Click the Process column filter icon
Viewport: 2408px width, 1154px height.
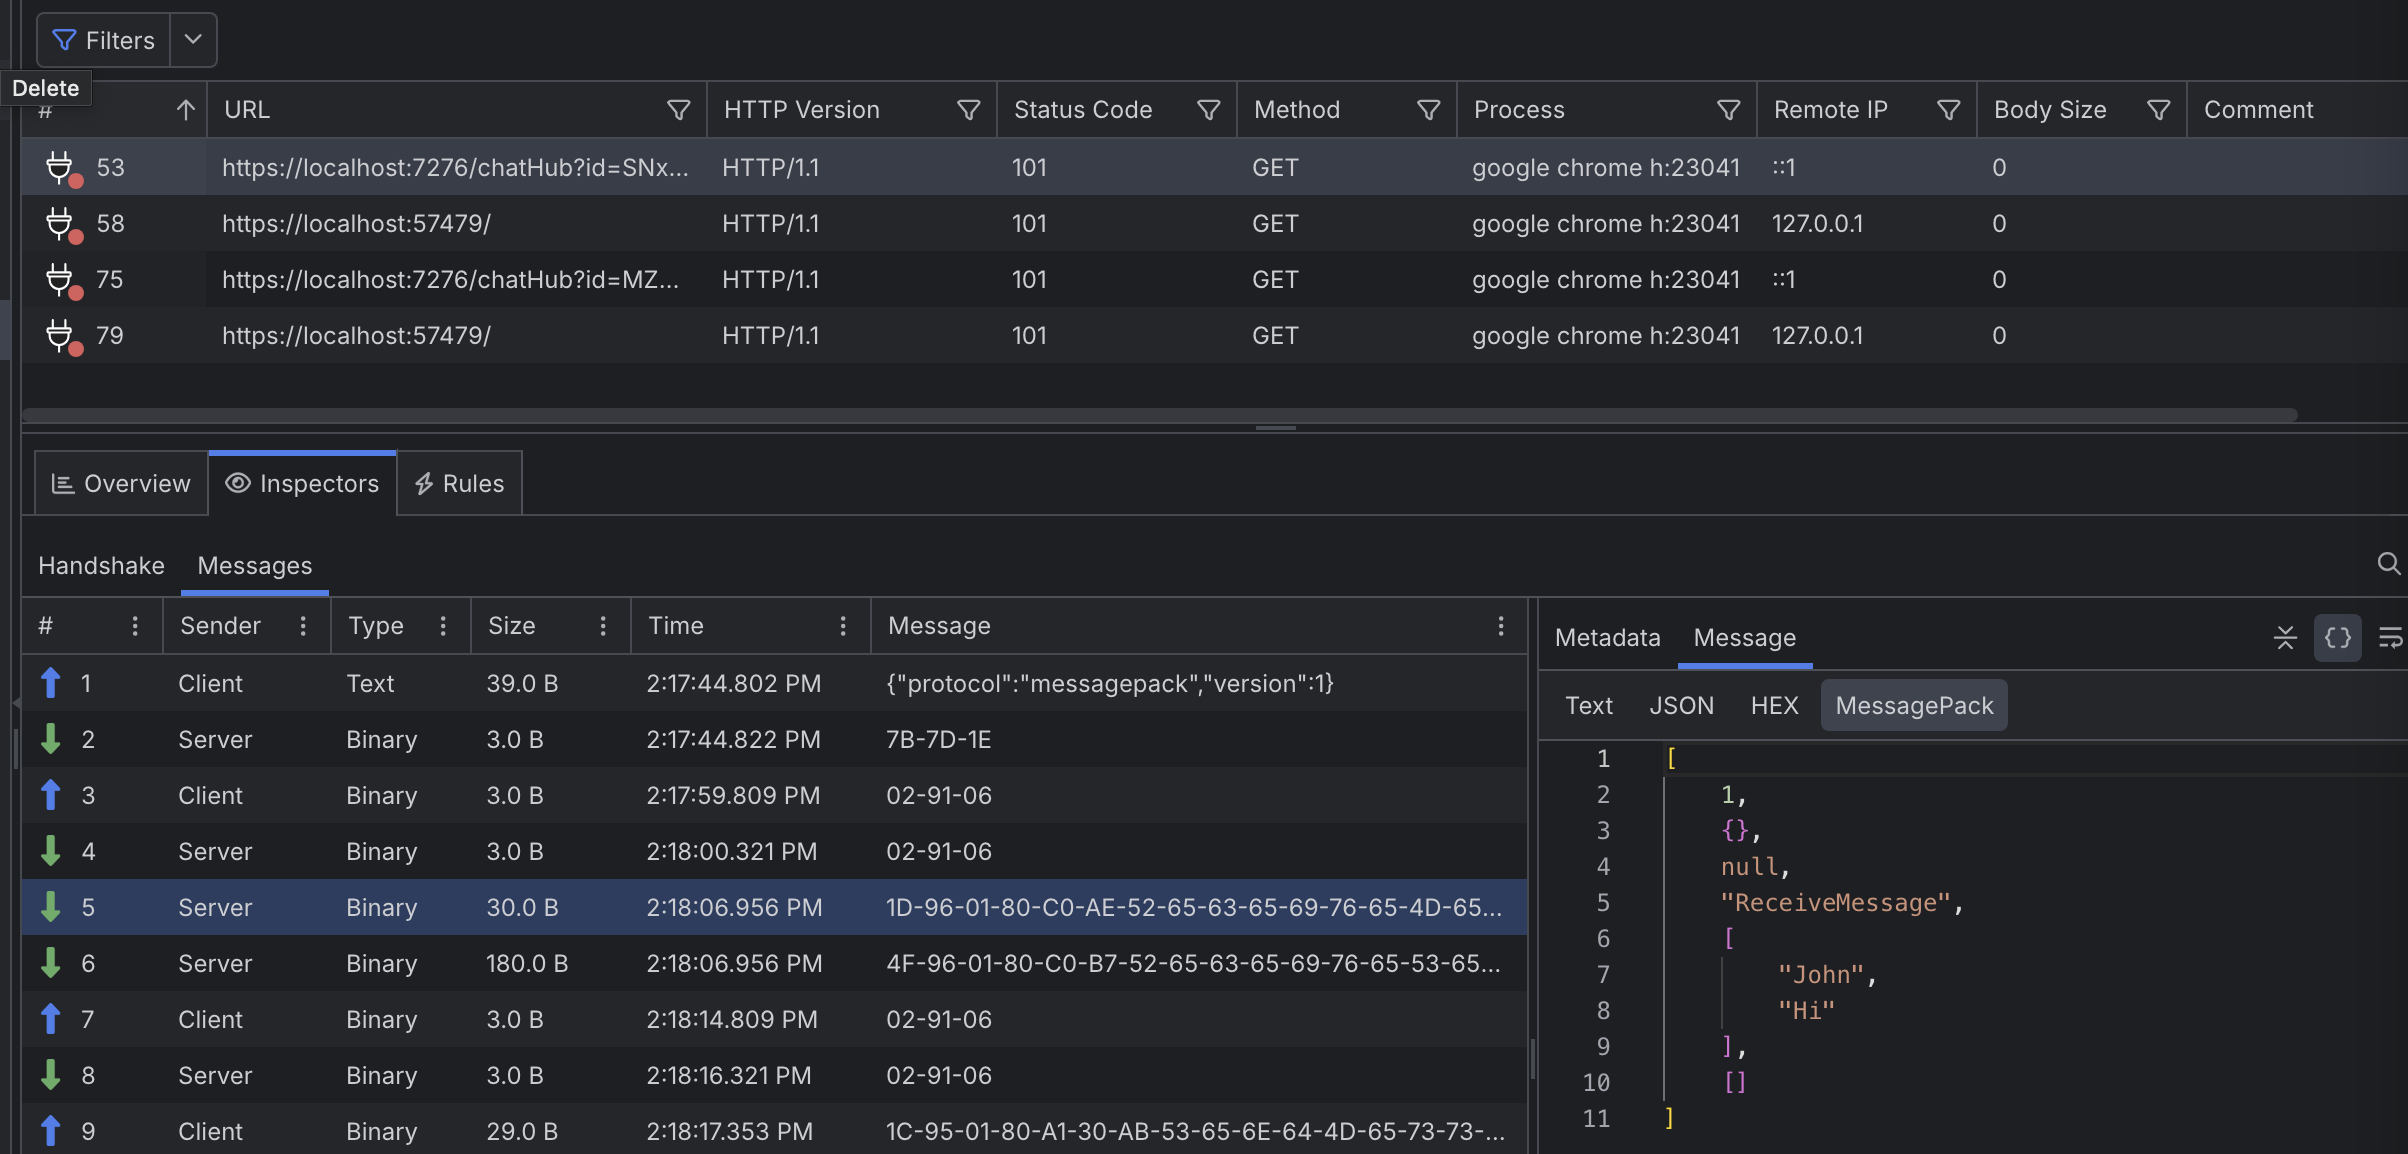[1728, 110]
